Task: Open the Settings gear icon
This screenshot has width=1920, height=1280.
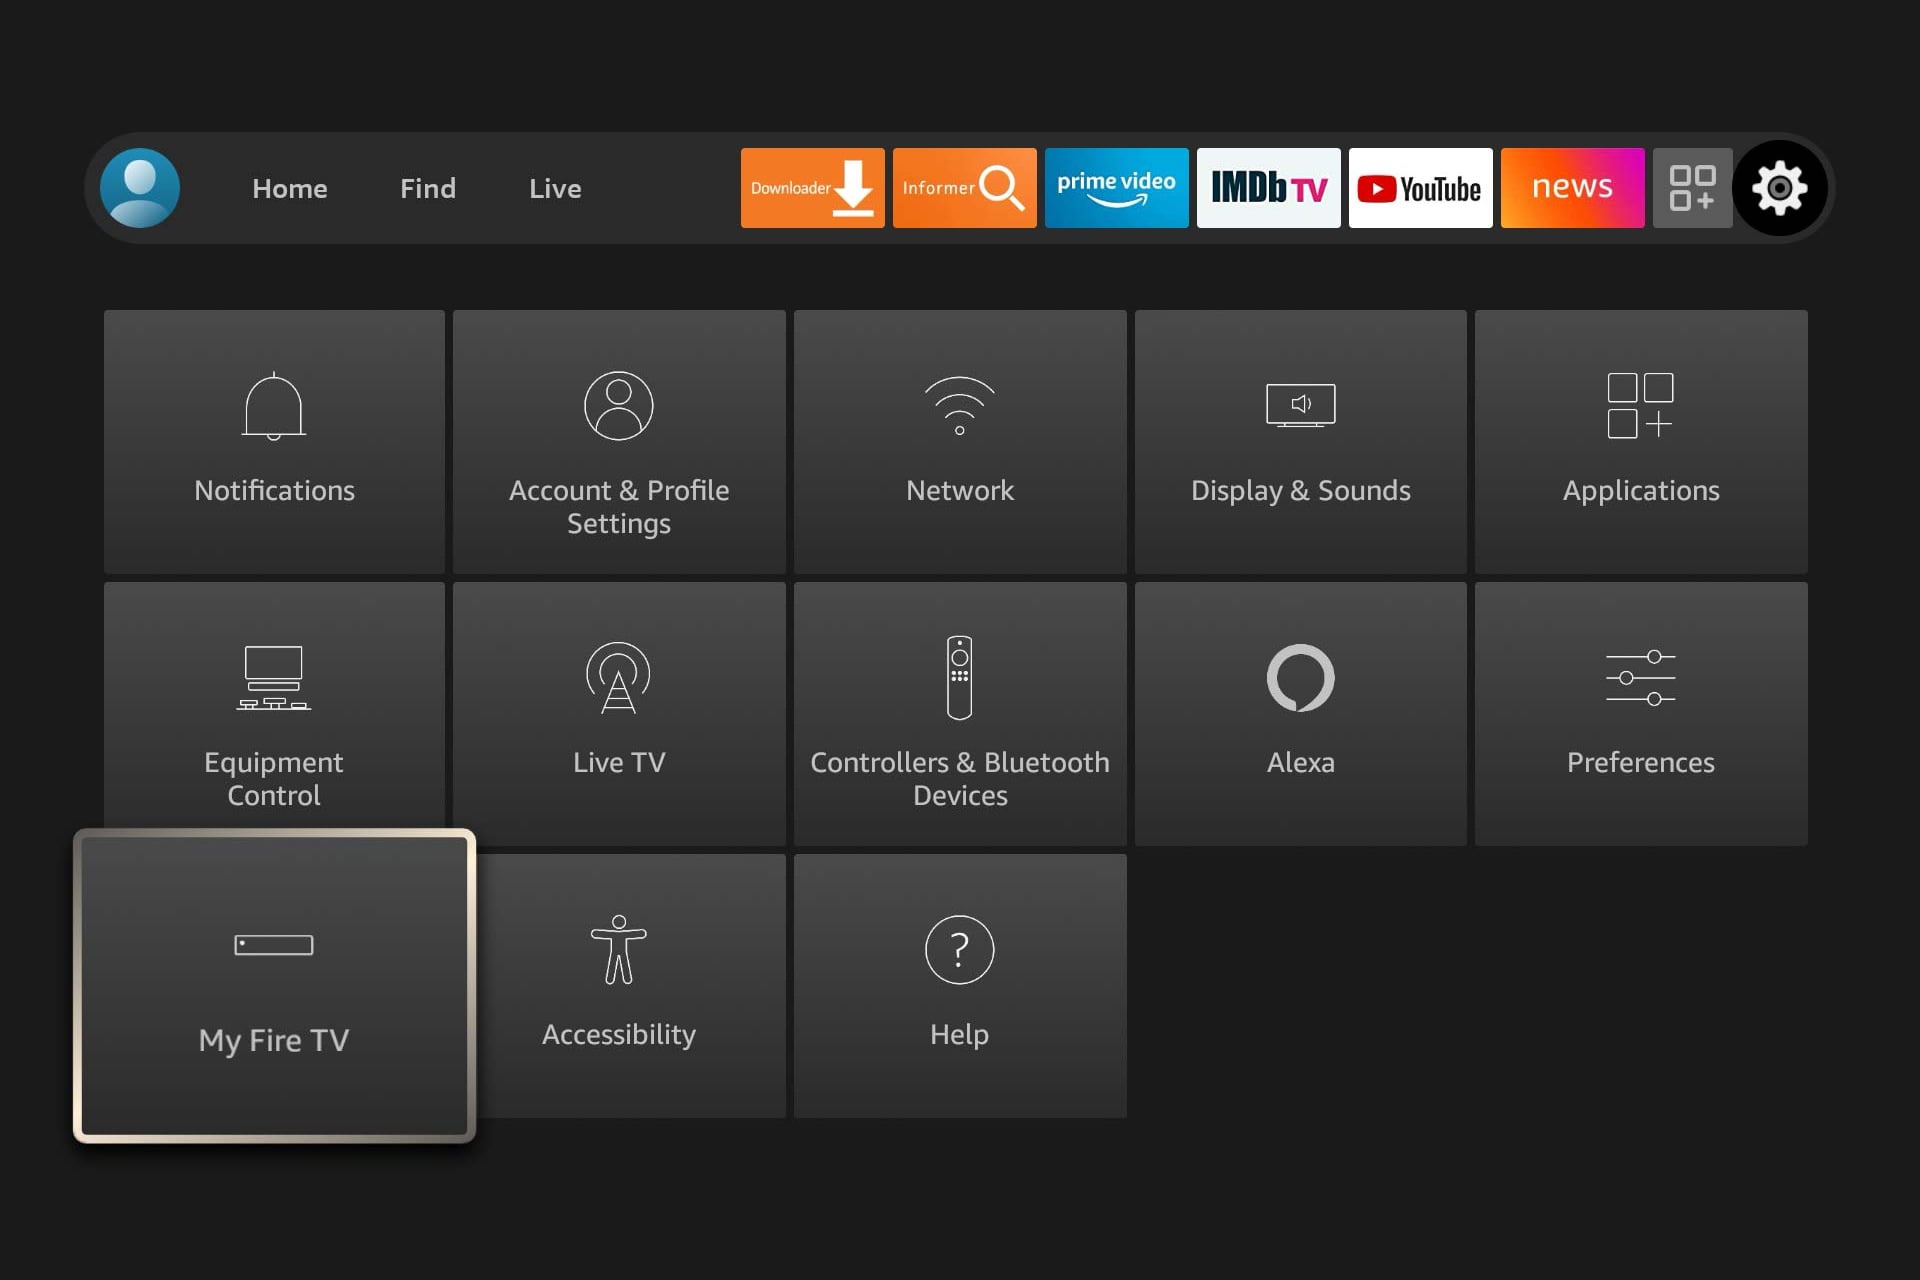Action: click(x=1779, y=188)
